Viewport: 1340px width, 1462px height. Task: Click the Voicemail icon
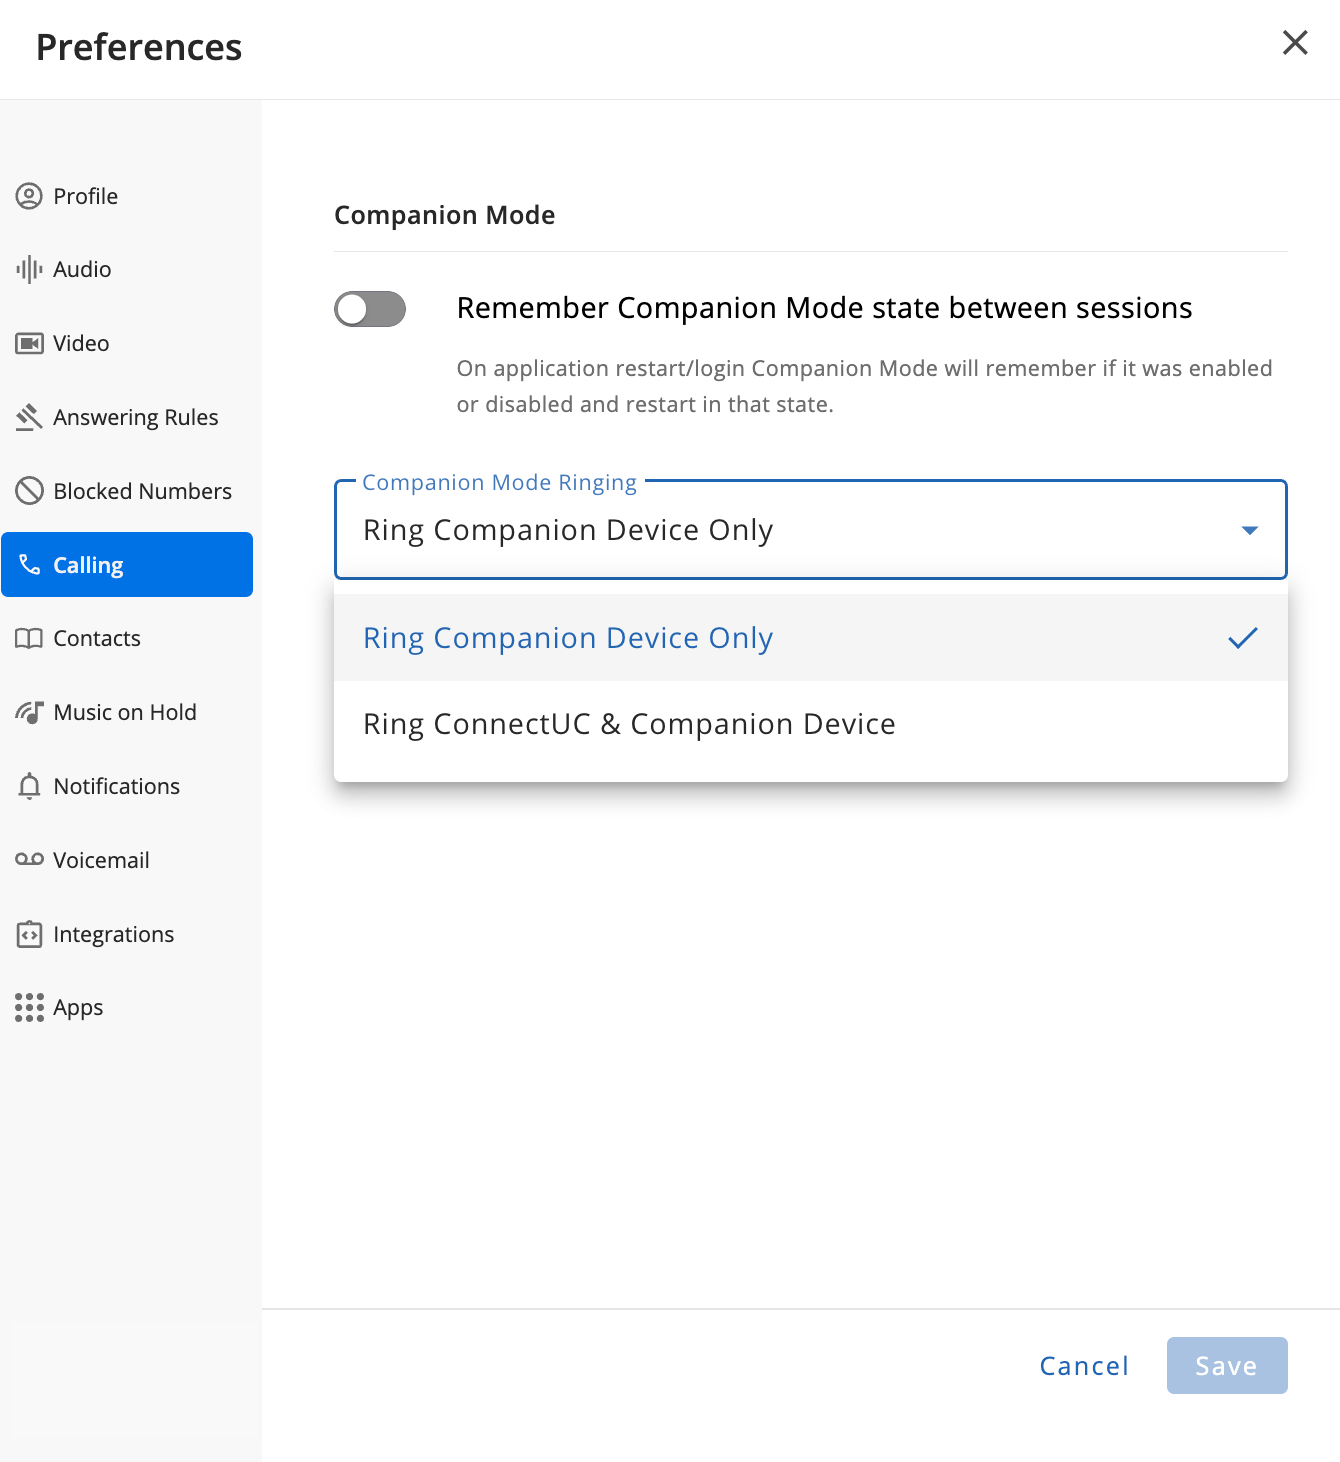coord(29,860)
